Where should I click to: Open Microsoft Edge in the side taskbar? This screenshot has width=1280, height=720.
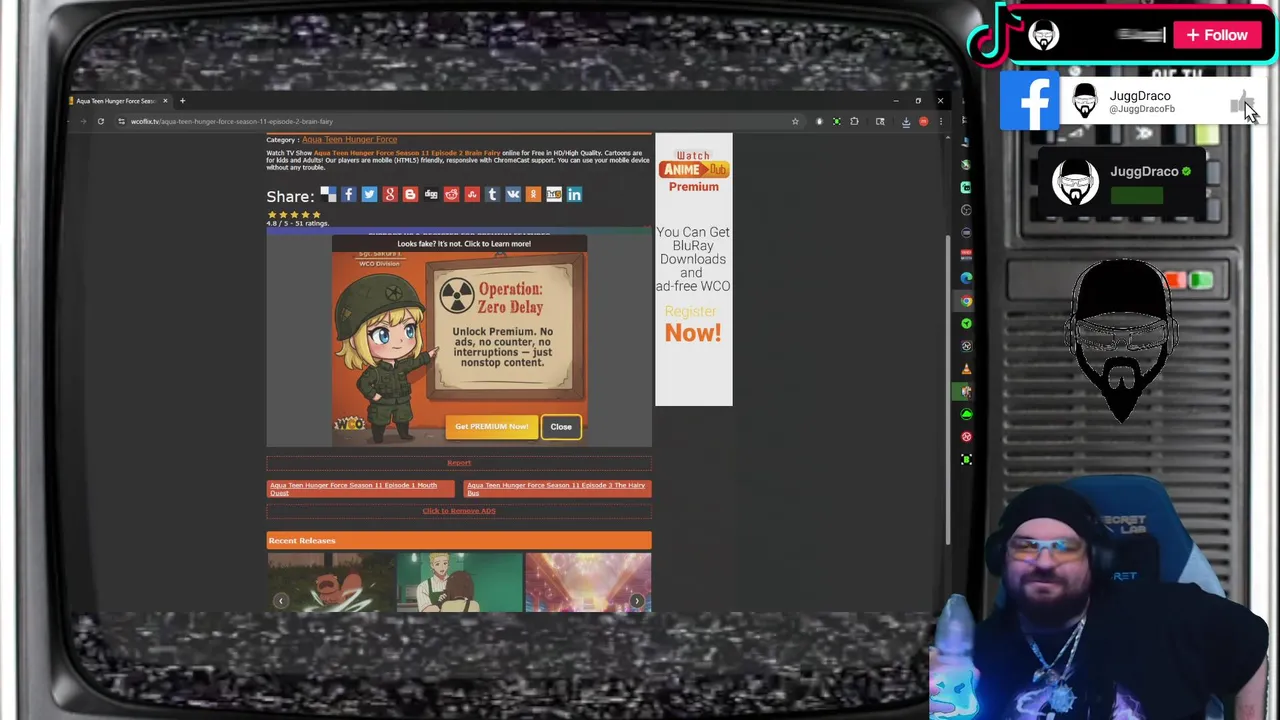coord(966,278)
